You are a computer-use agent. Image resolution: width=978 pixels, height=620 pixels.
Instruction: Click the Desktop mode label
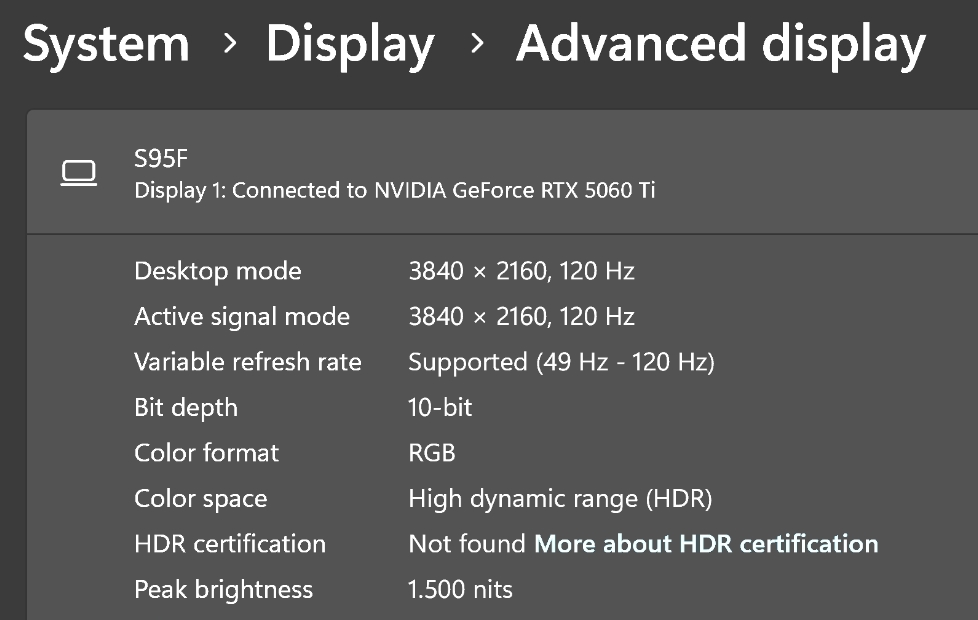click(217, 271)
